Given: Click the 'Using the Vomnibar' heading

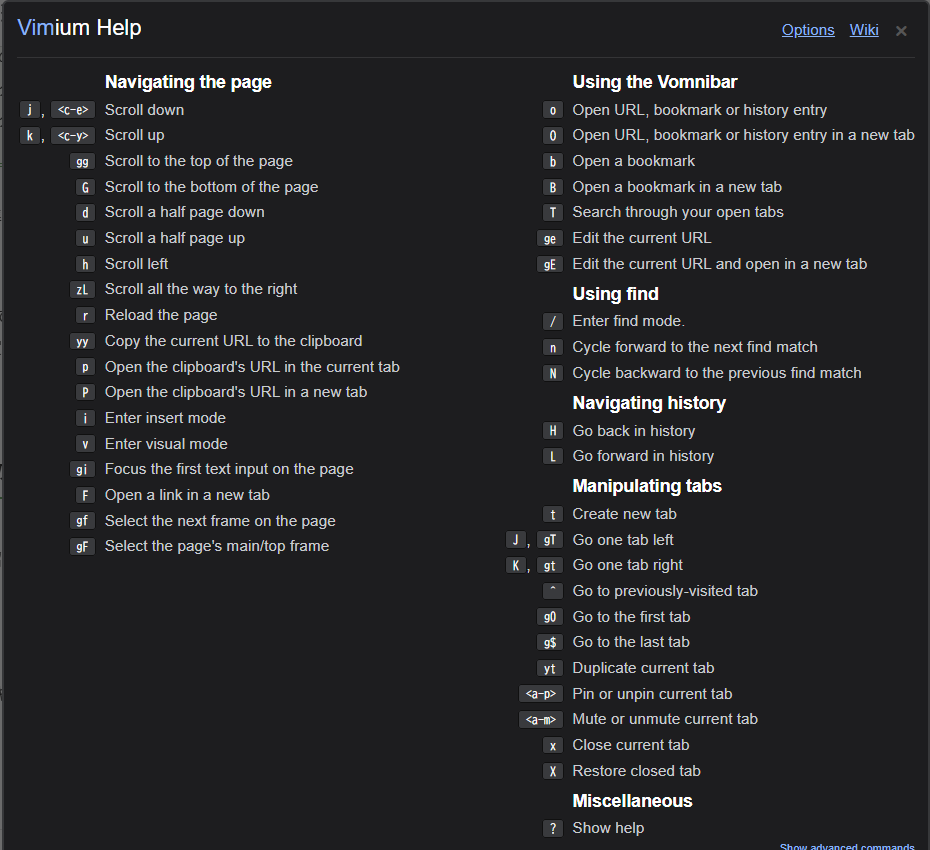Looking at the screenshot, I should pyautogui.click(x=655, y=82).
